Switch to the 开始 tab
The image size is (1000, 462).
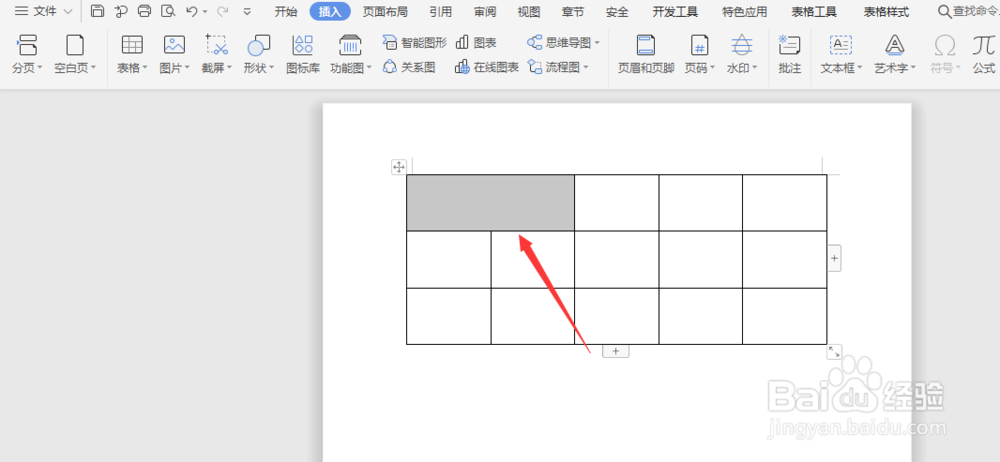coord(286,11)
